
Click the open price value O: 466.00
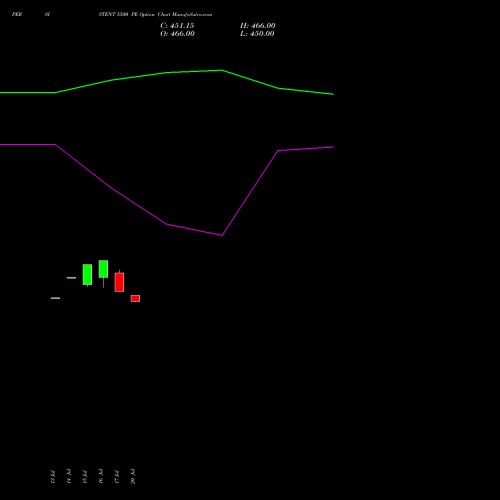click(177, 34)
